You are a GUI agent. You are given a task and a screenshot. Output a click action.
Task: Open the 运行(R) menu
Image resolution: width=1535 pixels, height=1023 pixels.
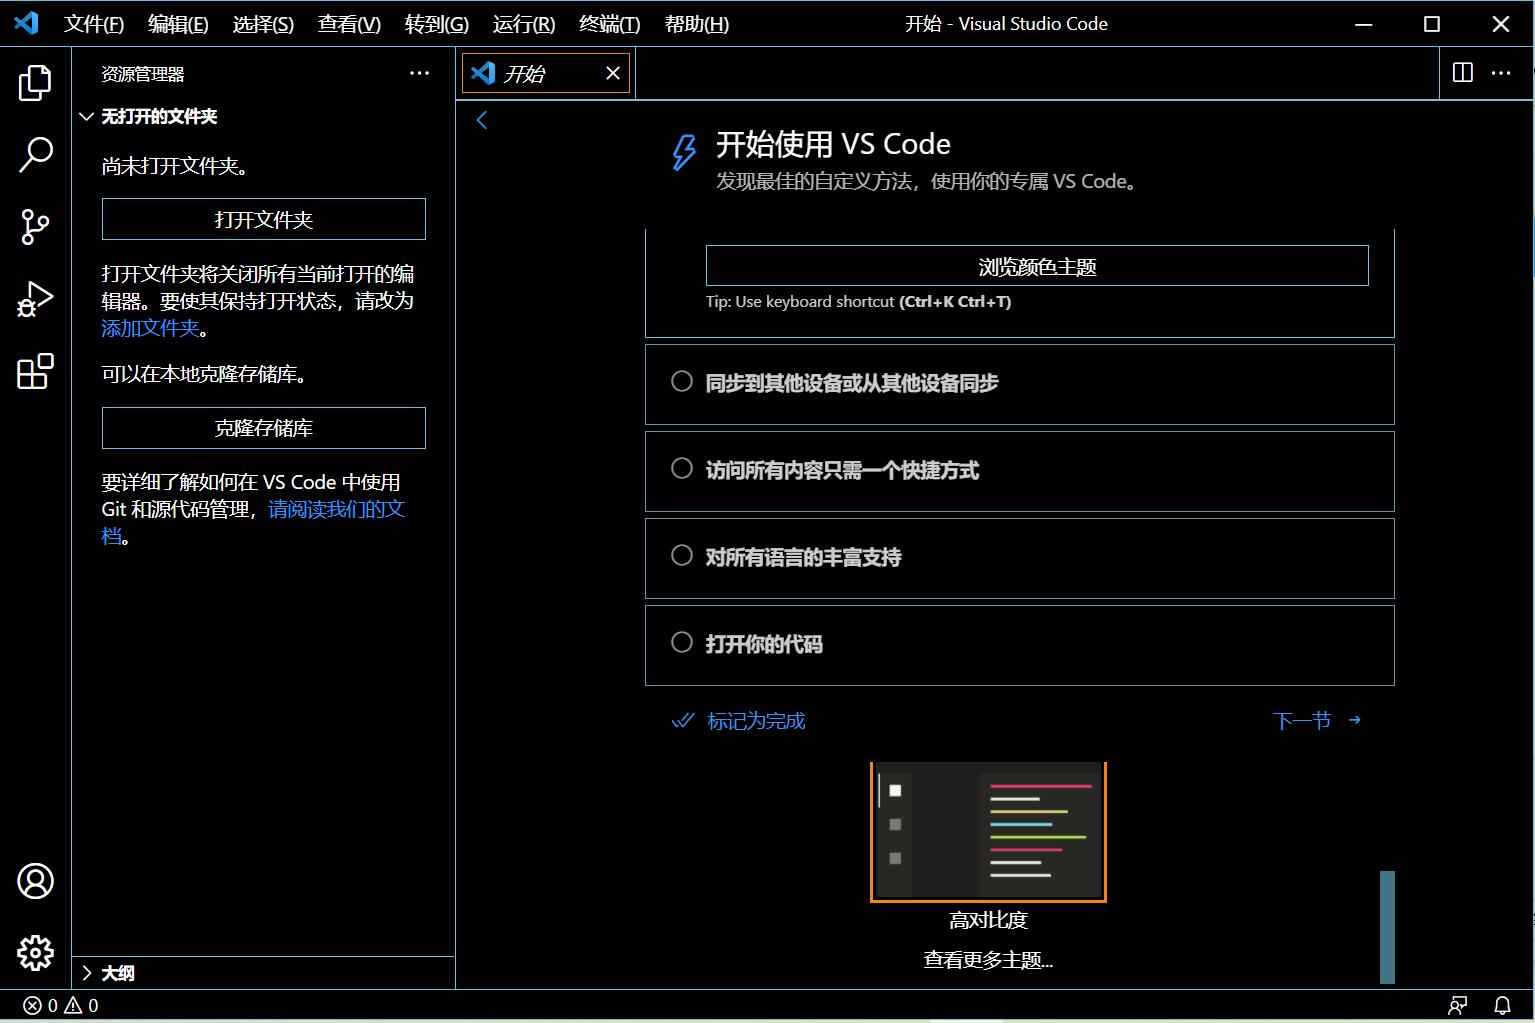[x=524, y=24]
